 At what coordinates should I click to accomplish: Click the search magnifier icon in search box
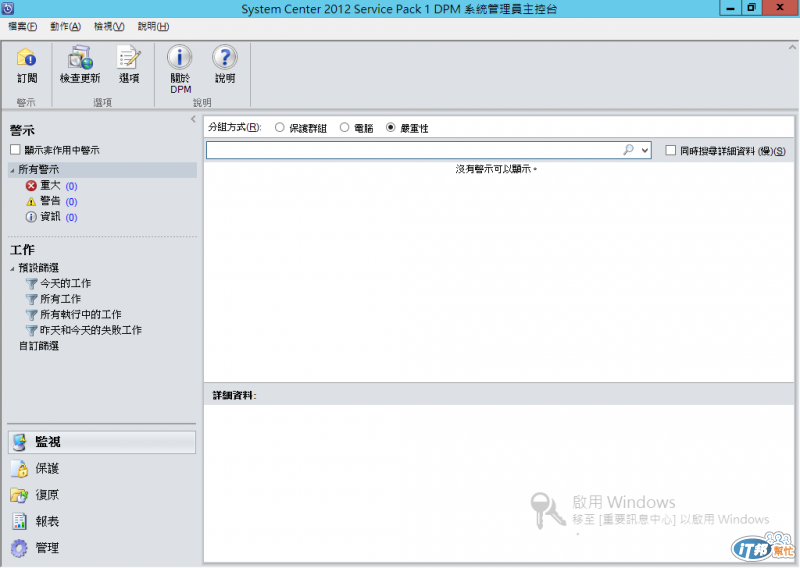(x=628, y=150)
